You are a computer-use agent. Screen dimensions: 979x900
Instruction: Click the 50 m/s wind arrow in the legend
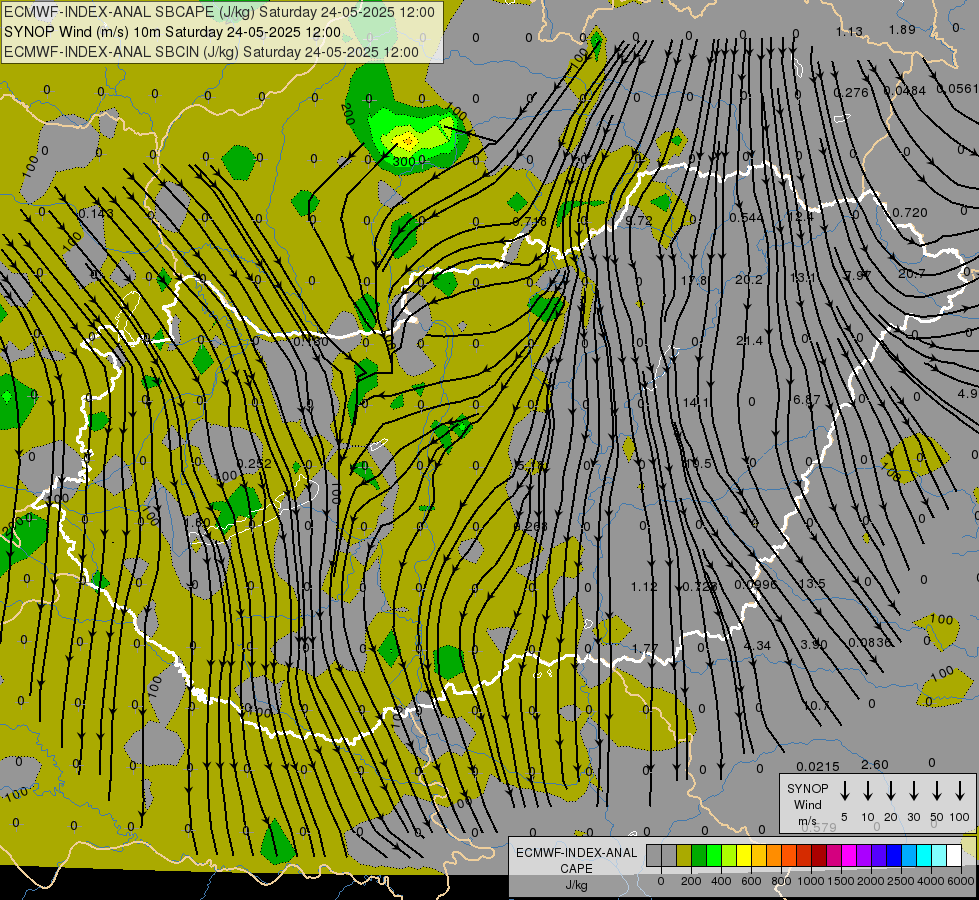(937, 791)
